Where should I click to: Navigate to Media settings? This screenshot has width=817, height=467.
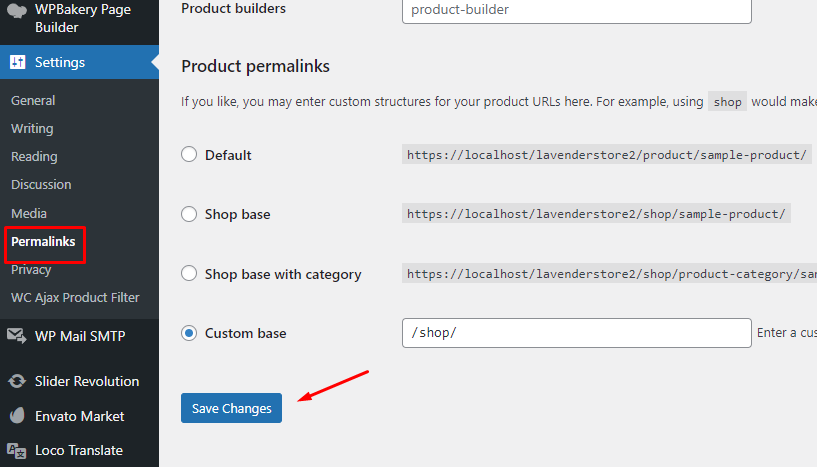point(29,213)
